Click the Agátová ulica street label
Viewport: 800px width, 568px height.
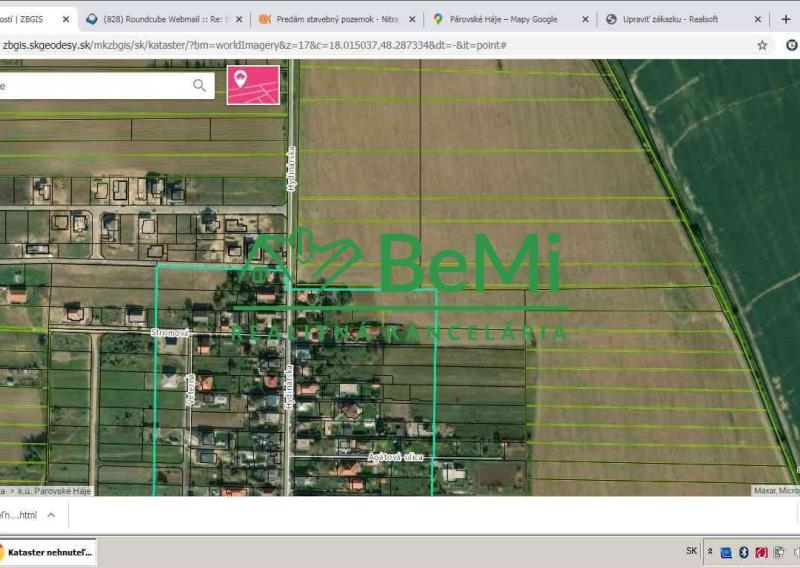coord(395,457)
